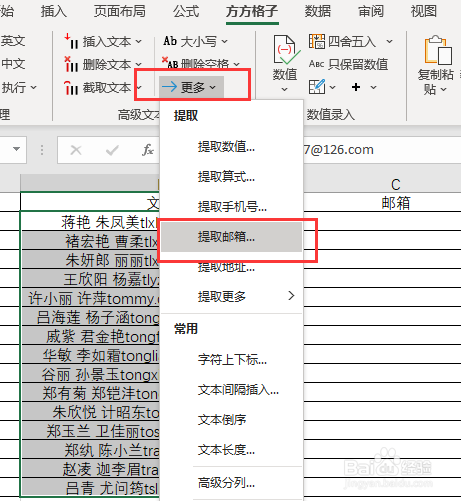Screen dimensions: 461x501
Task: Click the 删除文本 icon
Action: (71, 64)
